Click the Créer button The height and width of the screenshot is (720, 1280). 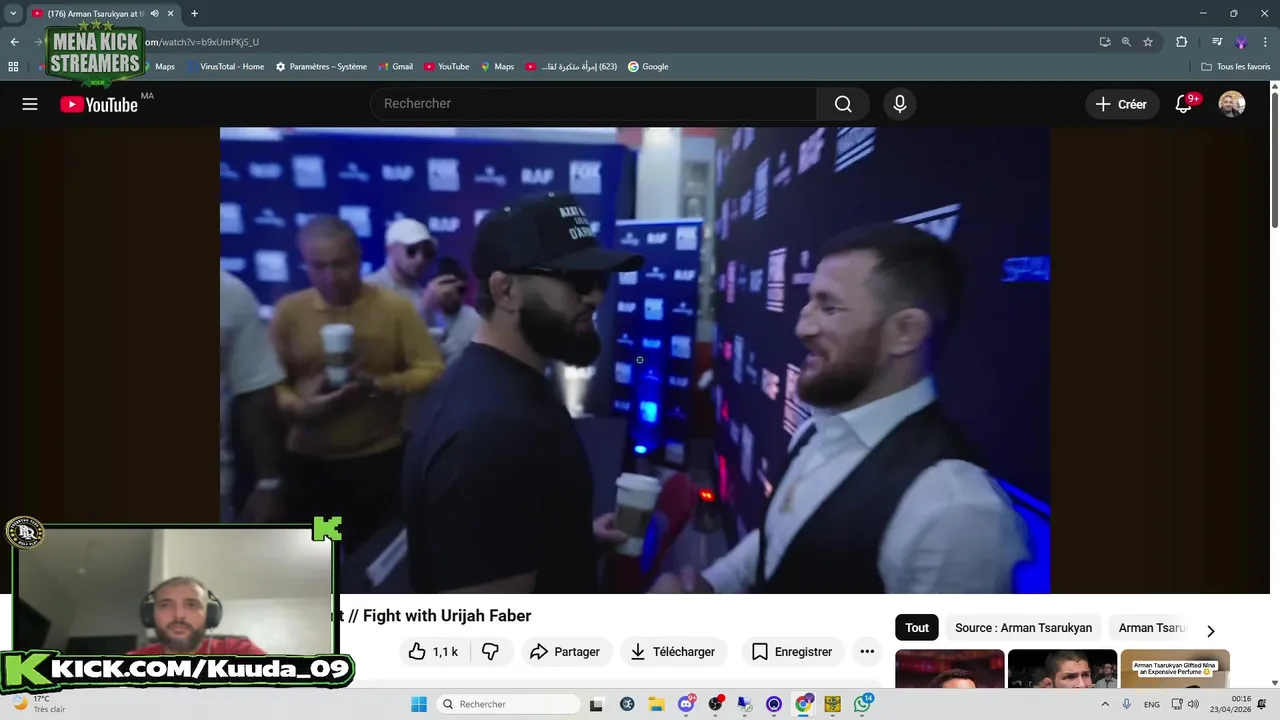click(1122, 104)
